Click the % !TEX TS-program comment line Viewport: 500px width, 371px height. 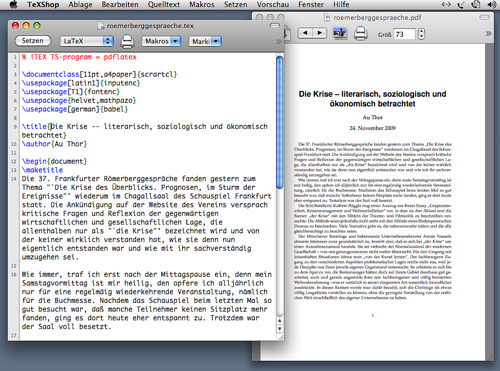79,57
